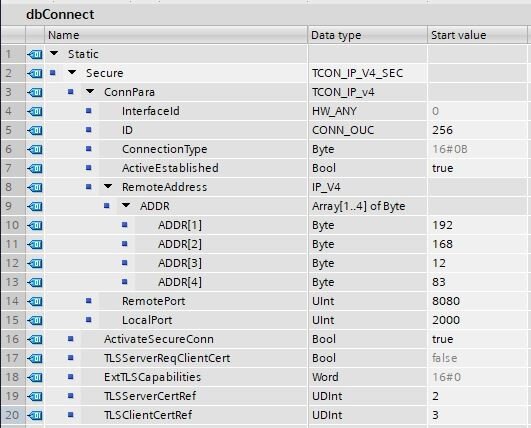
Task: Edit the ActiveEstablished start value true
Action: click(477, 168)
